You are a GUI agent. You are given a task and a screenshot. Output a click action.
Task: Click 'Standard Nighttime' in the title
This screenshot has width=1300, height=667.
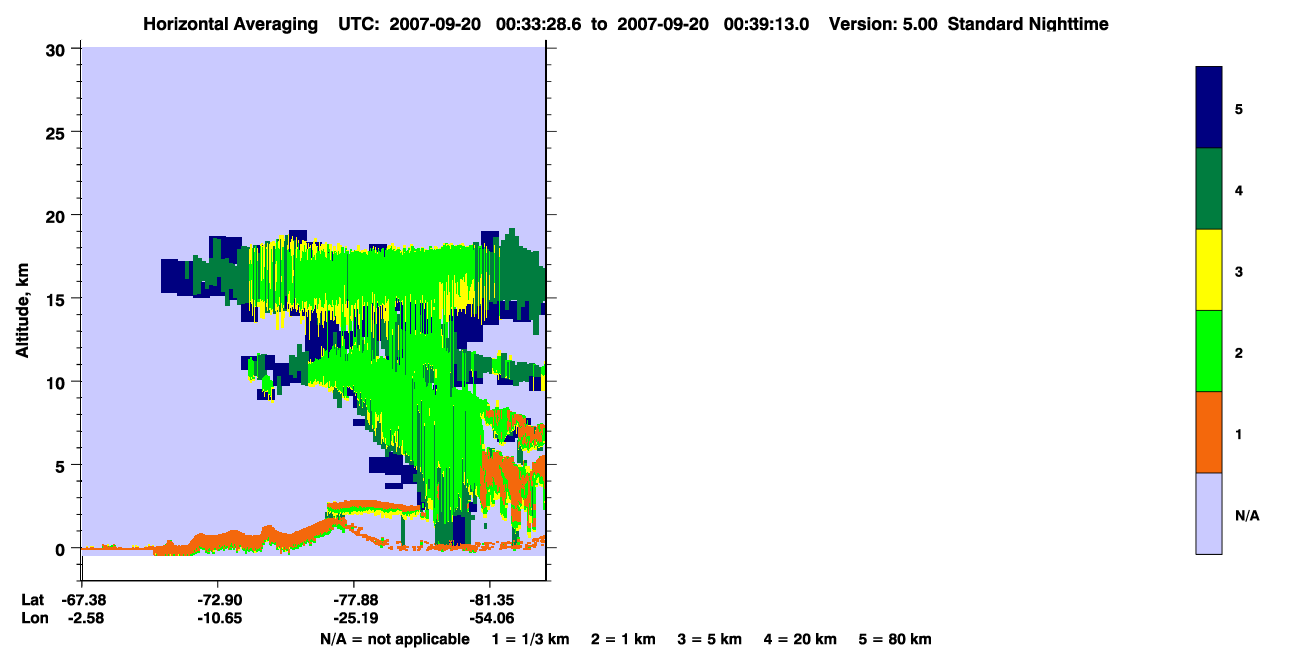pyautogui.click(x=1028, y=24)
